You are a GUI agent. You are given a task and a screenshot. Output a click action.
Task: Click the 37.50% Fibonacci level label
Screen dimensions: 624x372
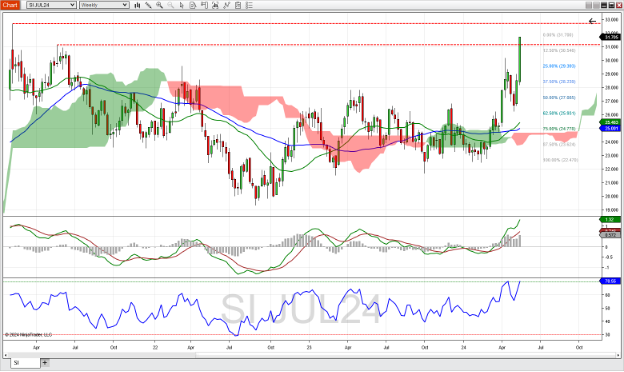click(x=559, y=82)
